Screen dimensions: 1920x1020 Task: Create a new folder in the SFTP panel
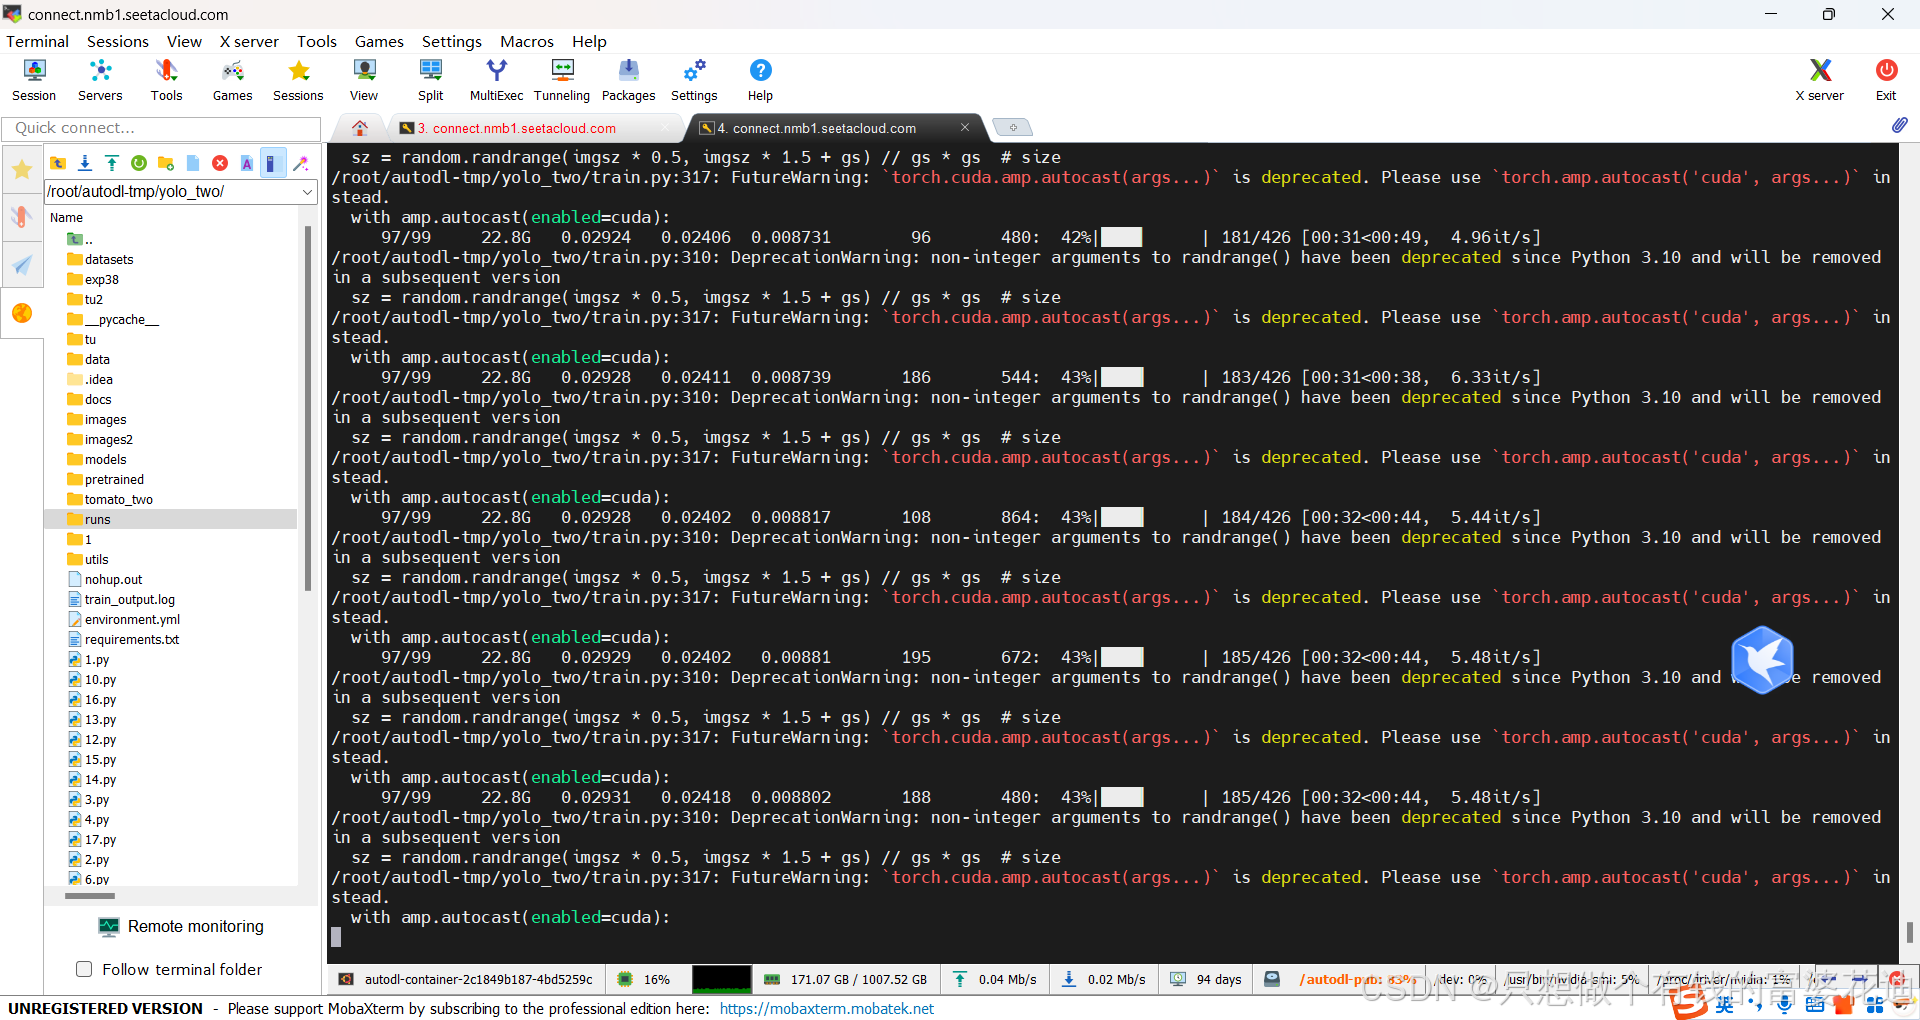click(x=166, y=163)
